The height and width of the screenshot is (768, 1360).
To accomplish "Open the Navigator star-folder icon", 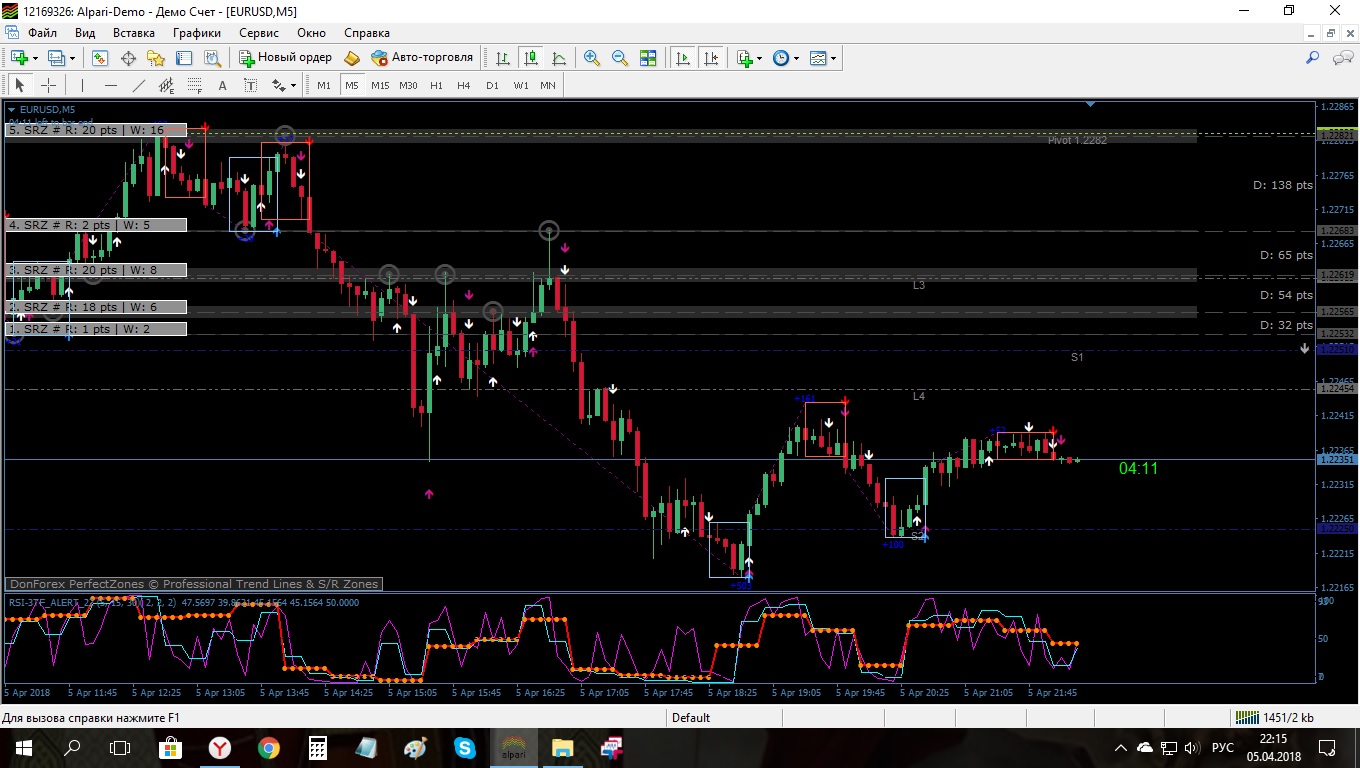I will click(156, 58).
